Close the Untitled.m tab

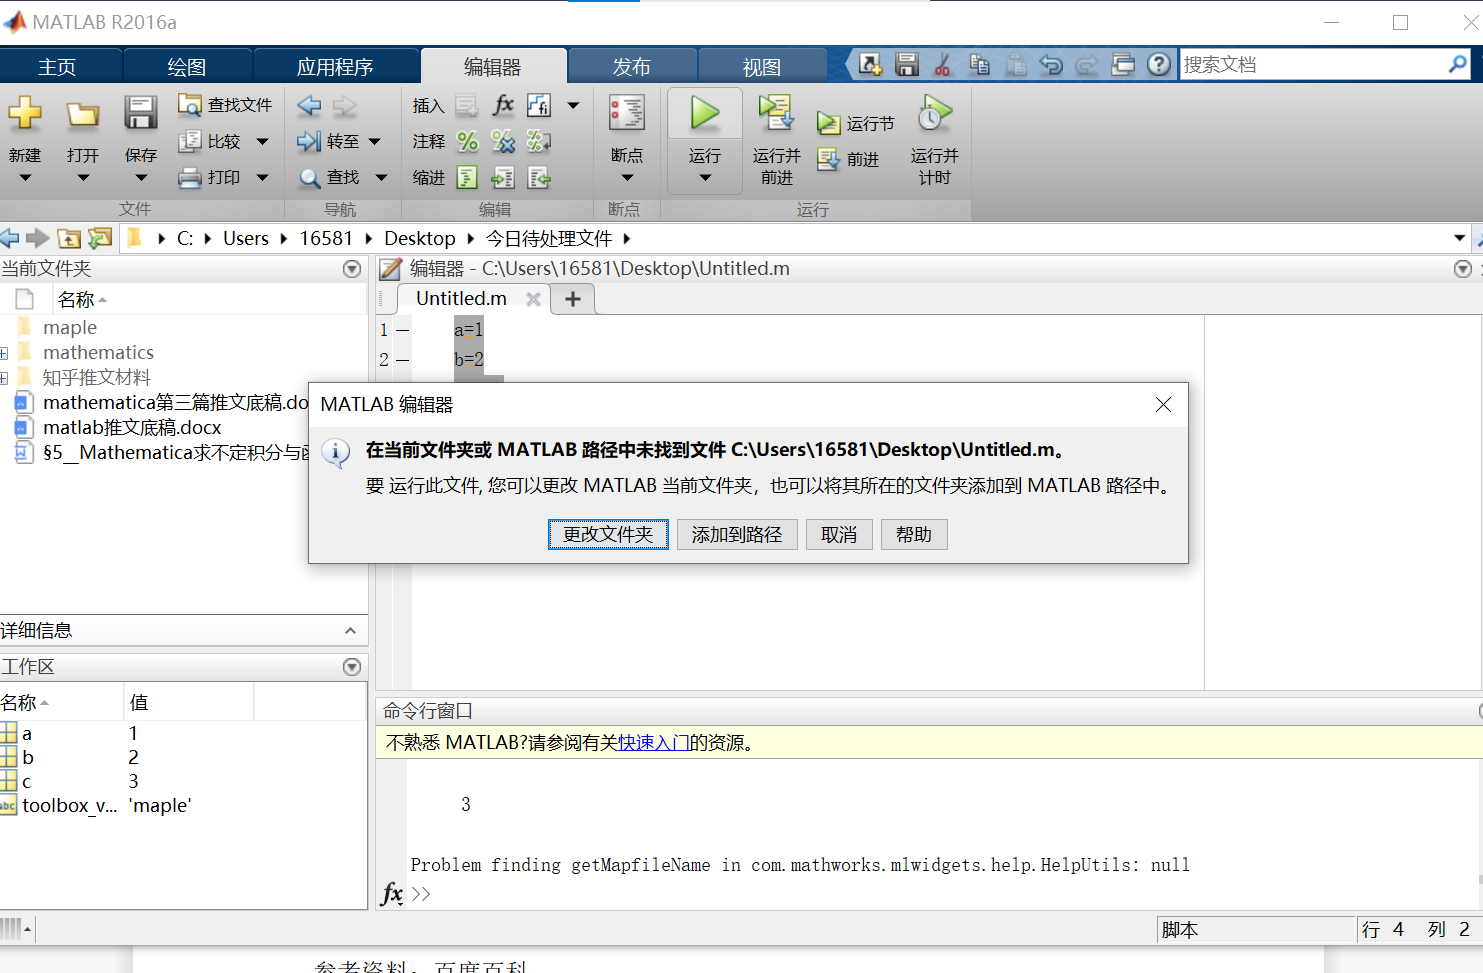533,299
